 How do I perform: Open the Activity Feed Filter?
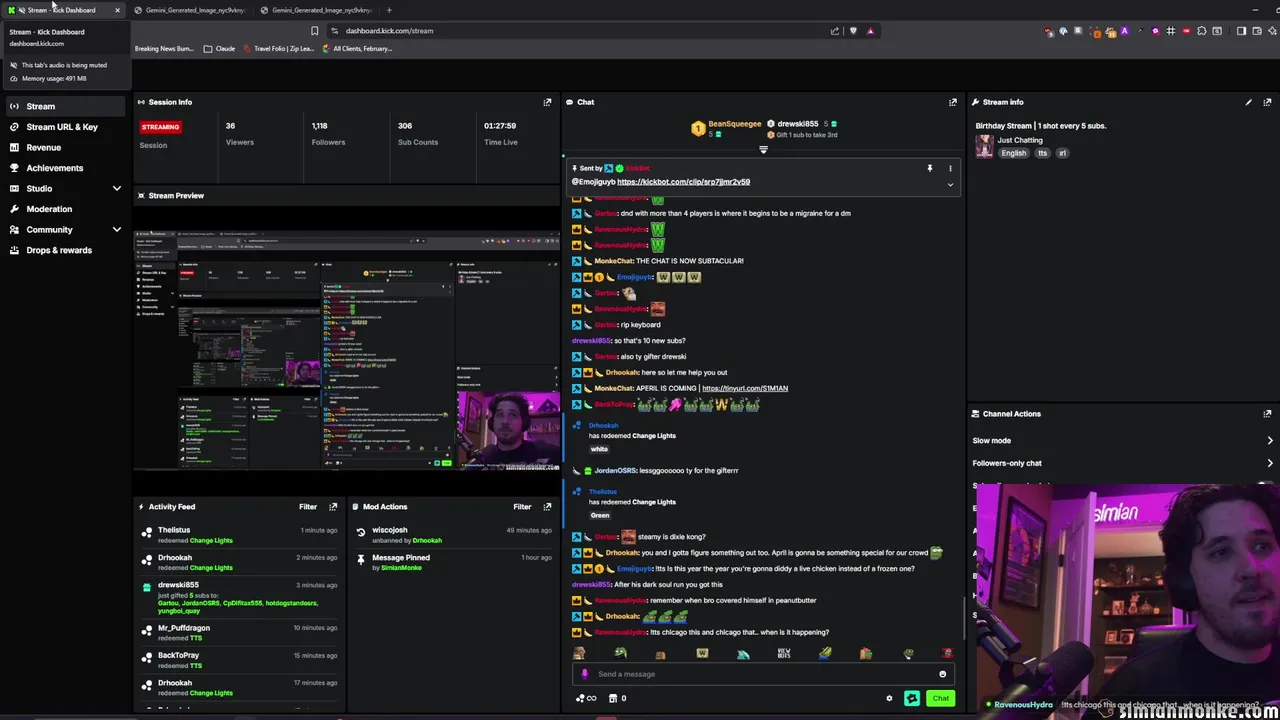click(x=308, y=507)
